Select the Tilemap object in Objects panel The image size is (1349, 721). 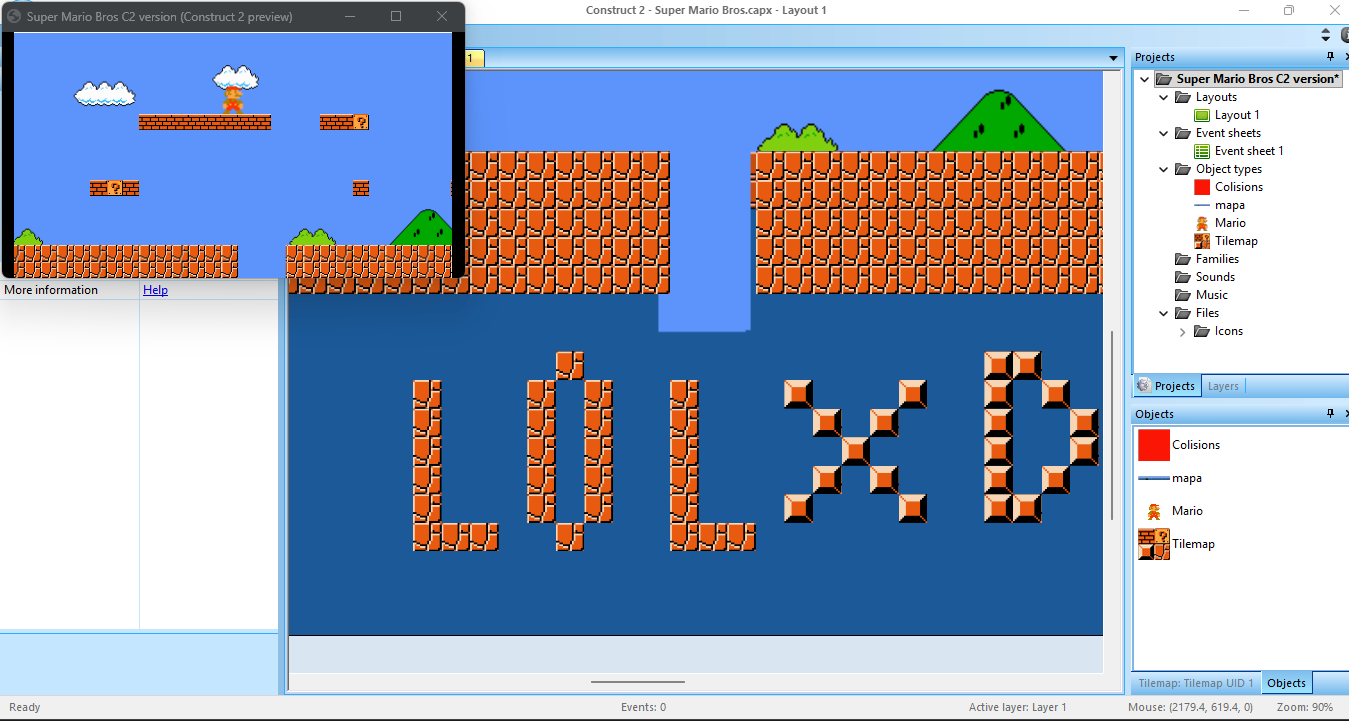tap(1177, 544)
